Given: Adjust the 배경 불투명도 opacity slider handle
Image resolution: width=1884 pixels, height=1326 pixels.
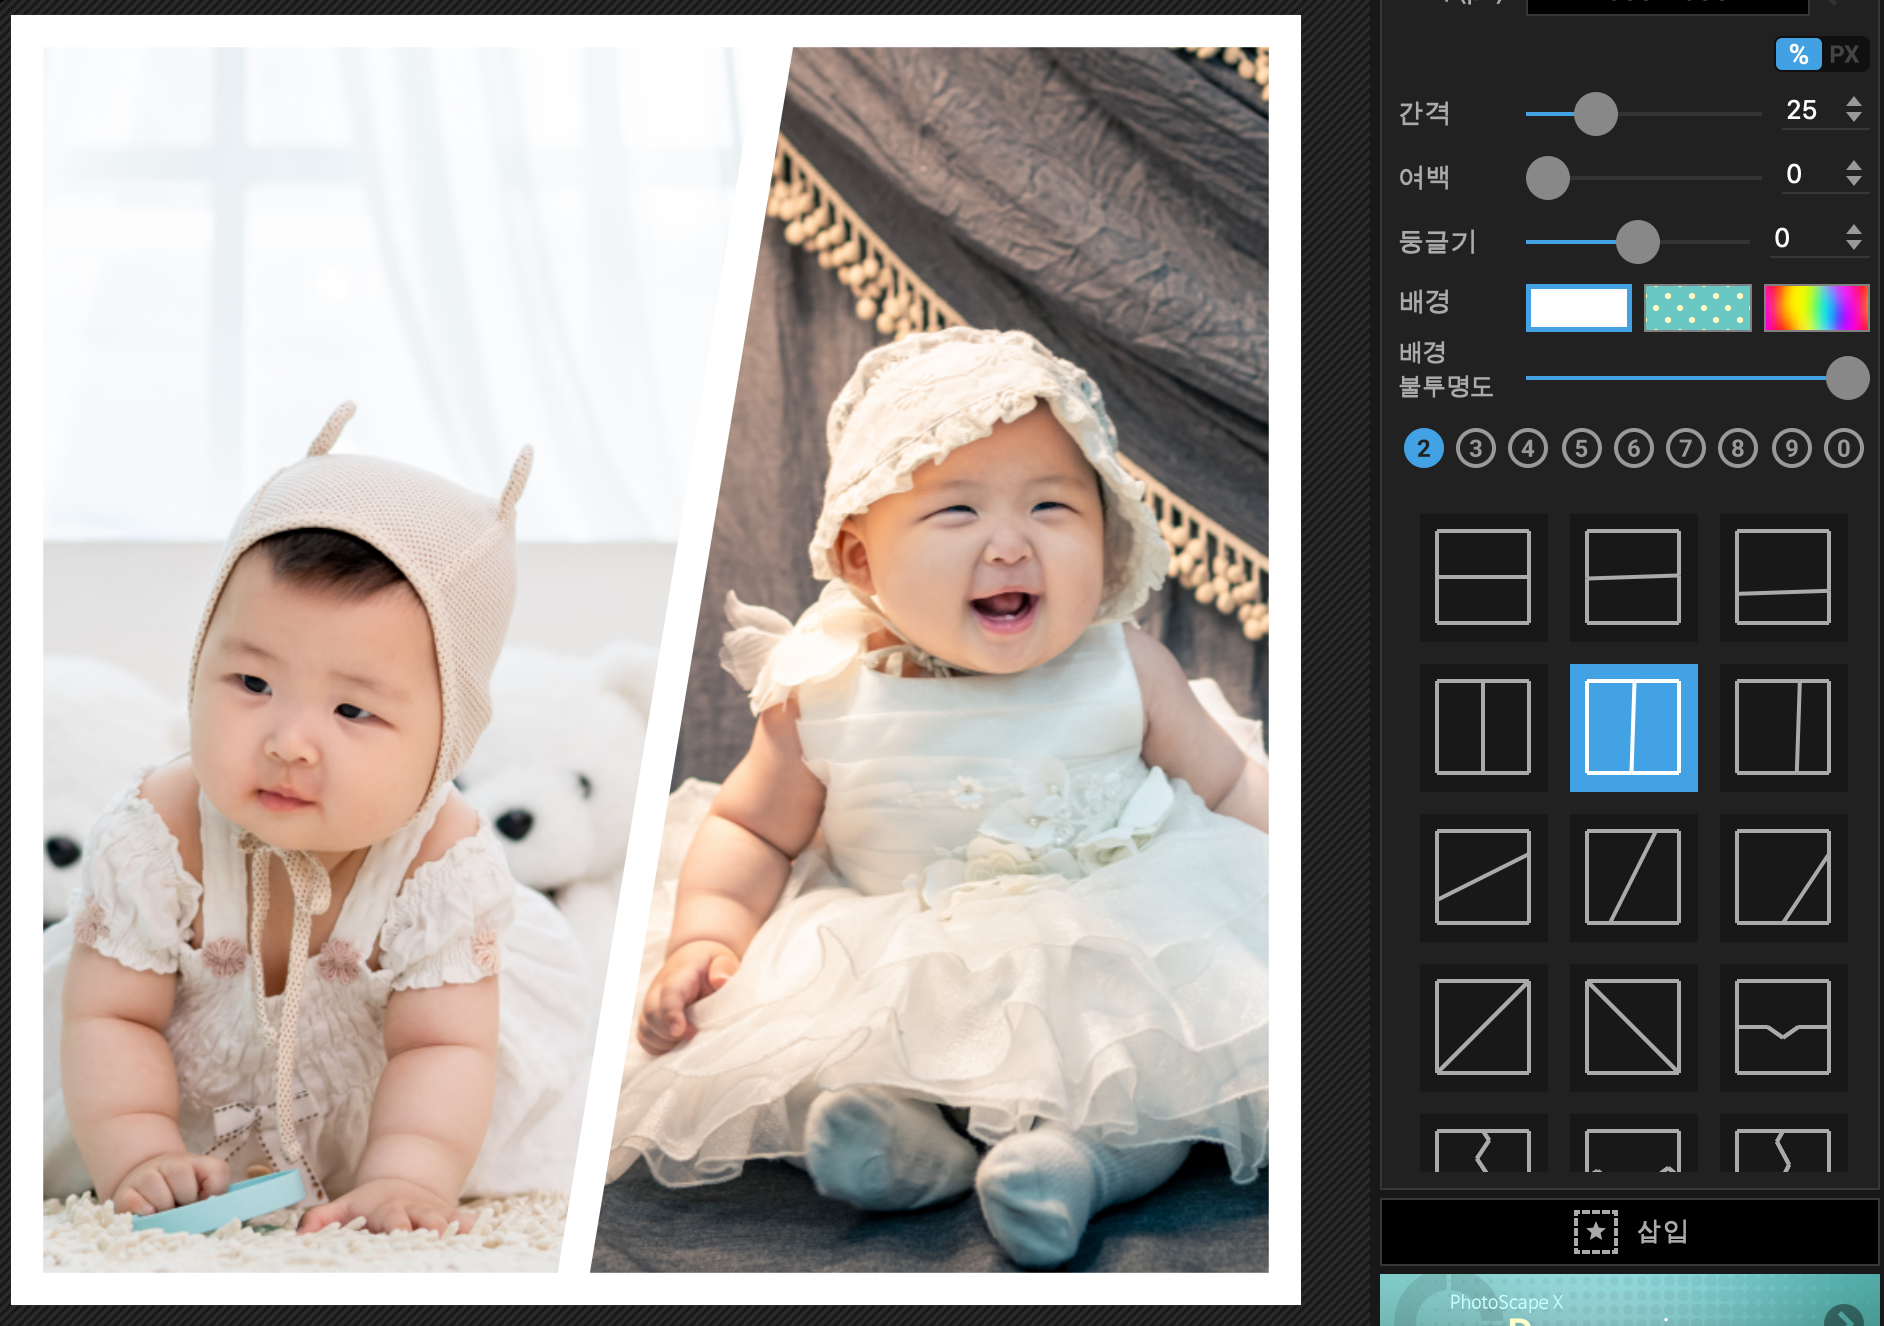Looking at the screenshot, I should pyautogui.click(x=1848, y=378).
